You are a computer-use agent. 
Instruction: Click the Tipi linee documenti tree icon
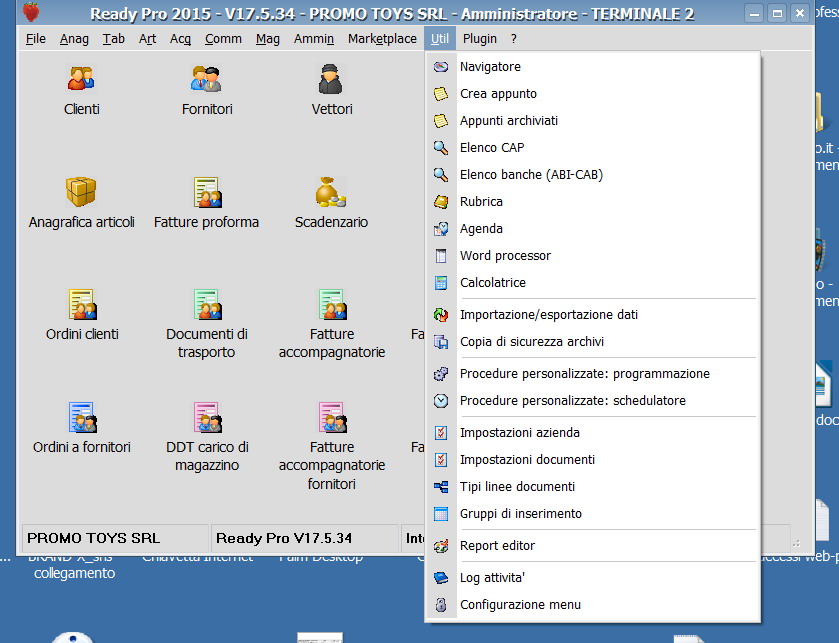pyautogui.click(x=441, y=487)
